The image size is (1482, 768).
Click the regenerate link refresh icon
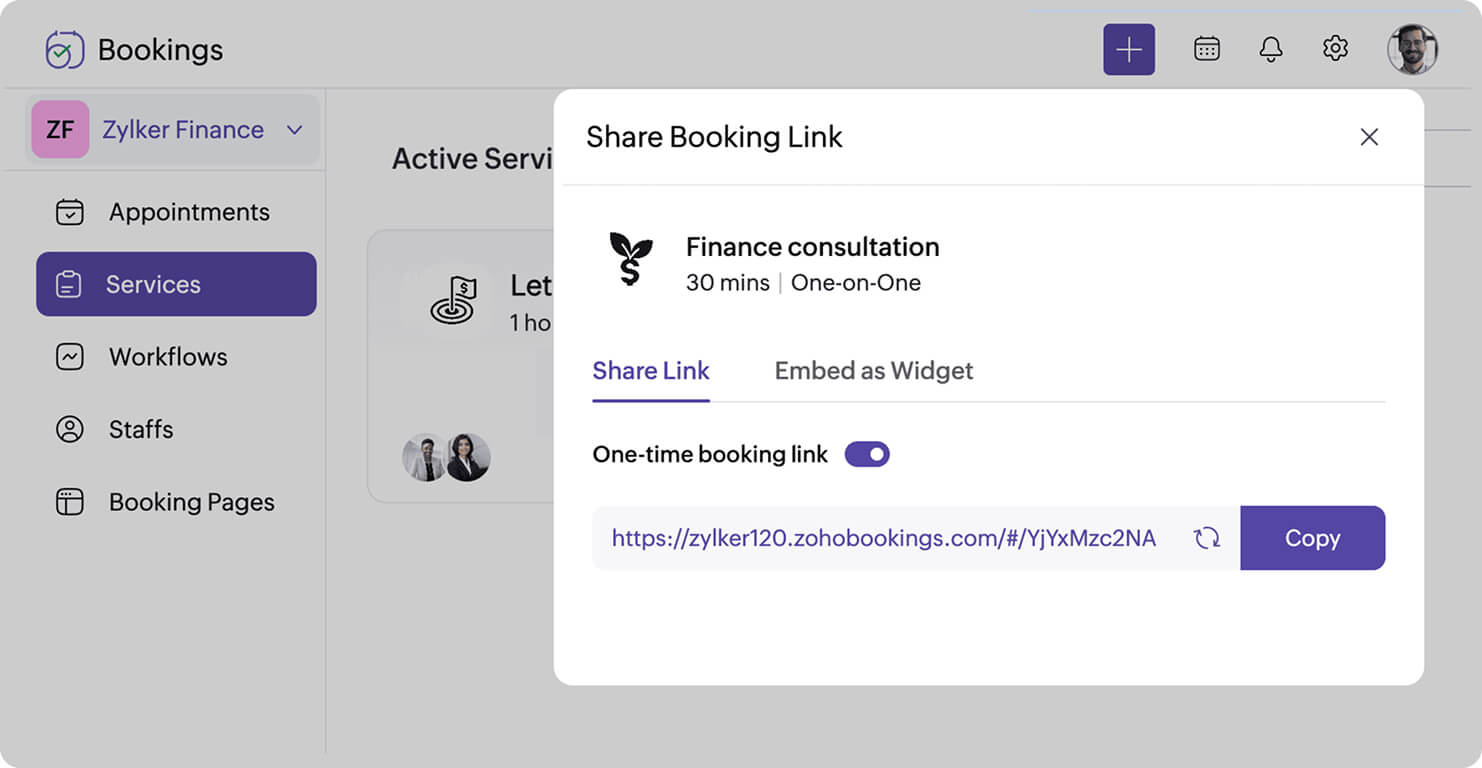(1207, 538)
